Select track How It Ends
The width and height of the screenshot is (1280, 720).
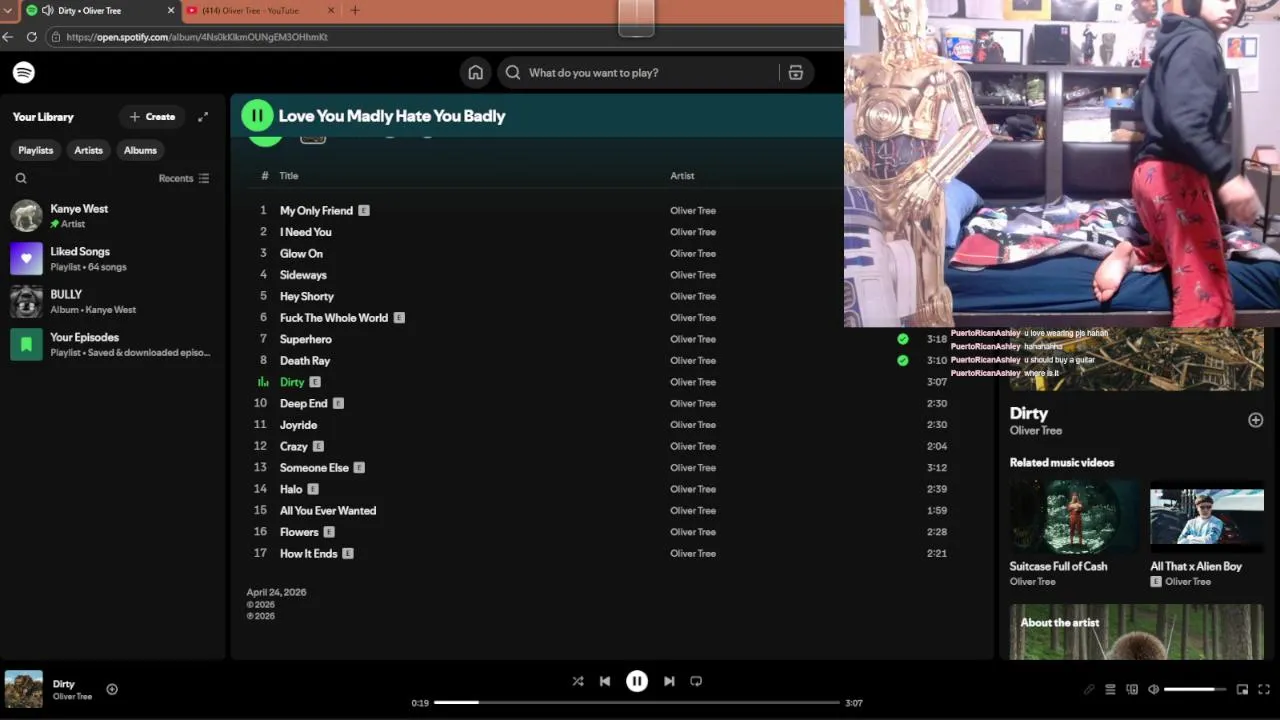[308, 554]
